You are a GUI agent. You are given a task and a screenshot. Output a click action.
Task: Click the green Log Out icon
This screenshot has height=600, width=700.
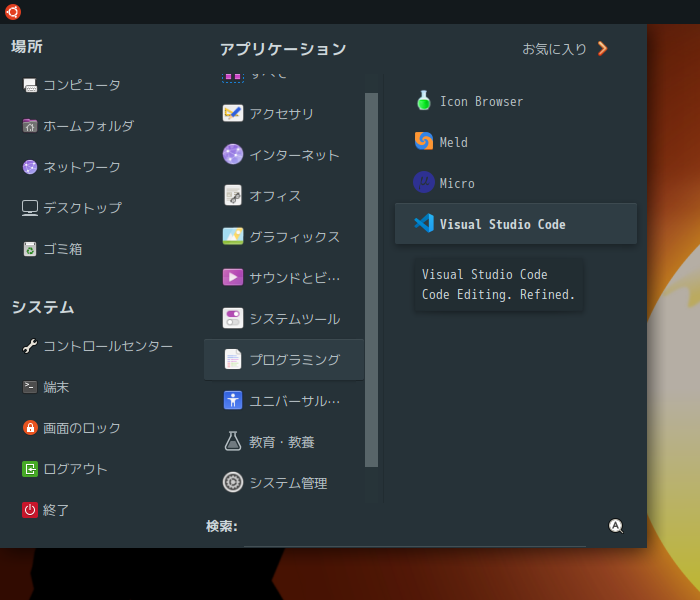[x=30, y=469]
